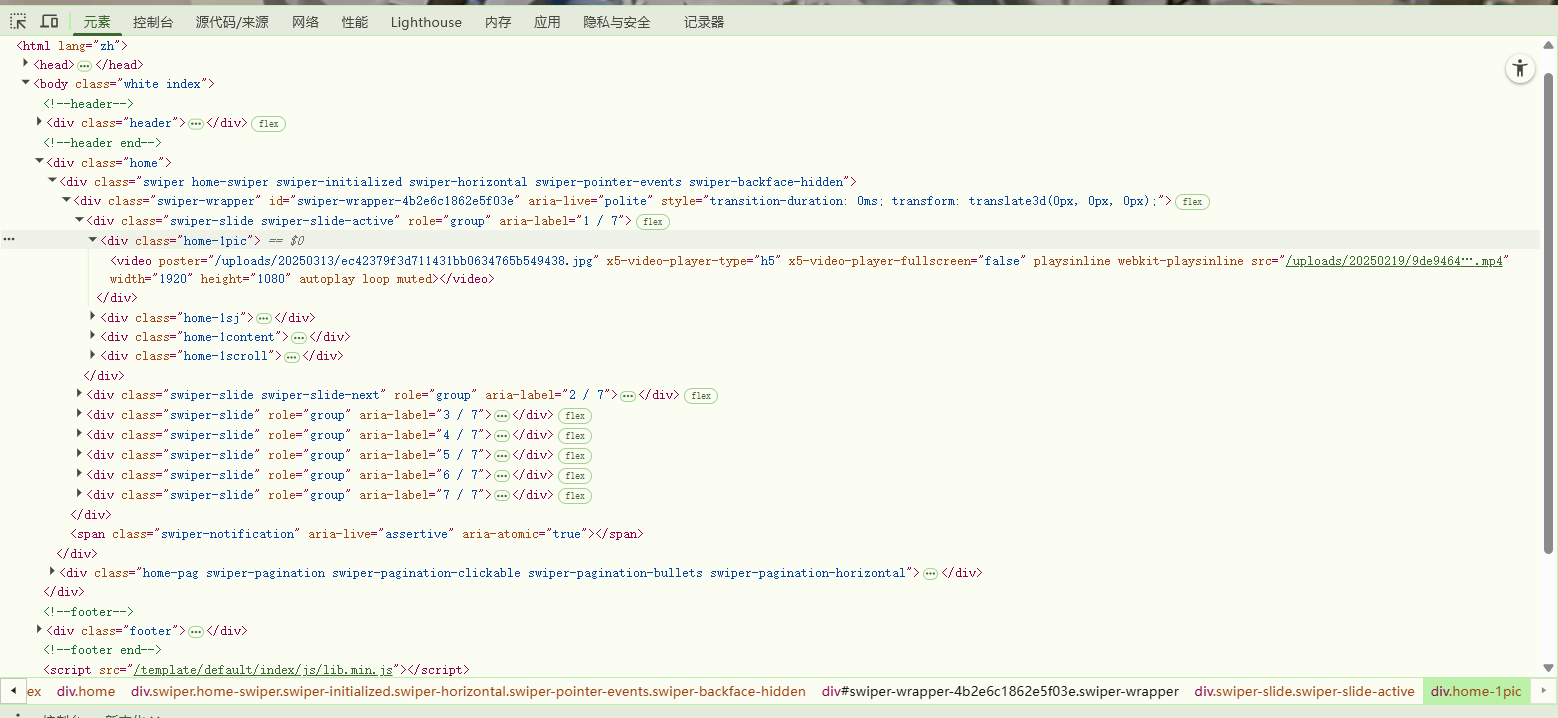Expand the head element node
The height and width of the screenshot is (718, 1558).
click(26, 64)
